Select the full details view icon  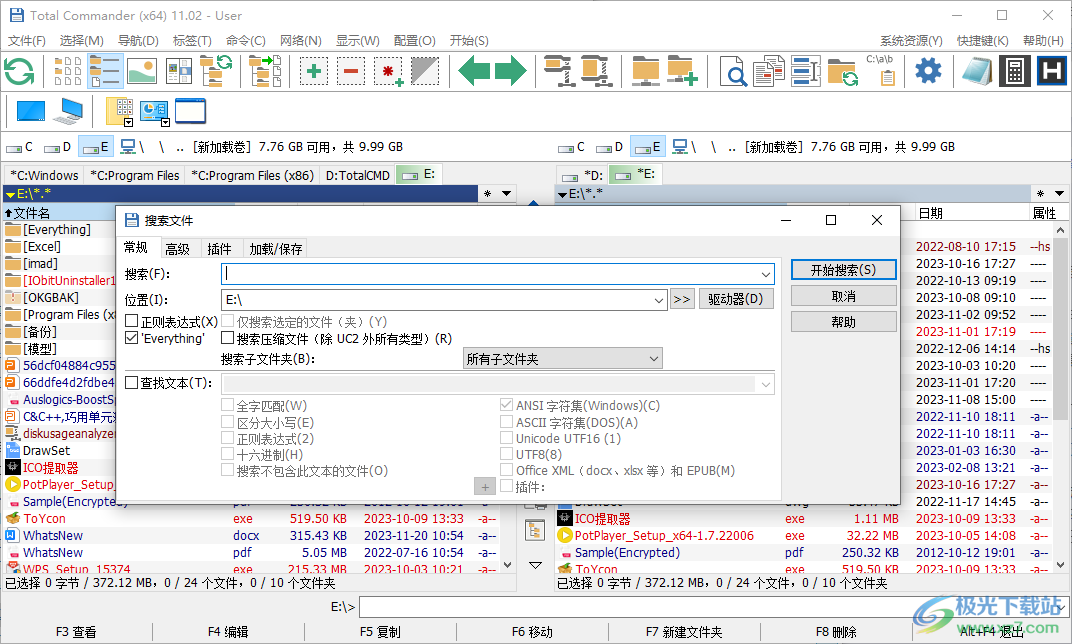105,71
